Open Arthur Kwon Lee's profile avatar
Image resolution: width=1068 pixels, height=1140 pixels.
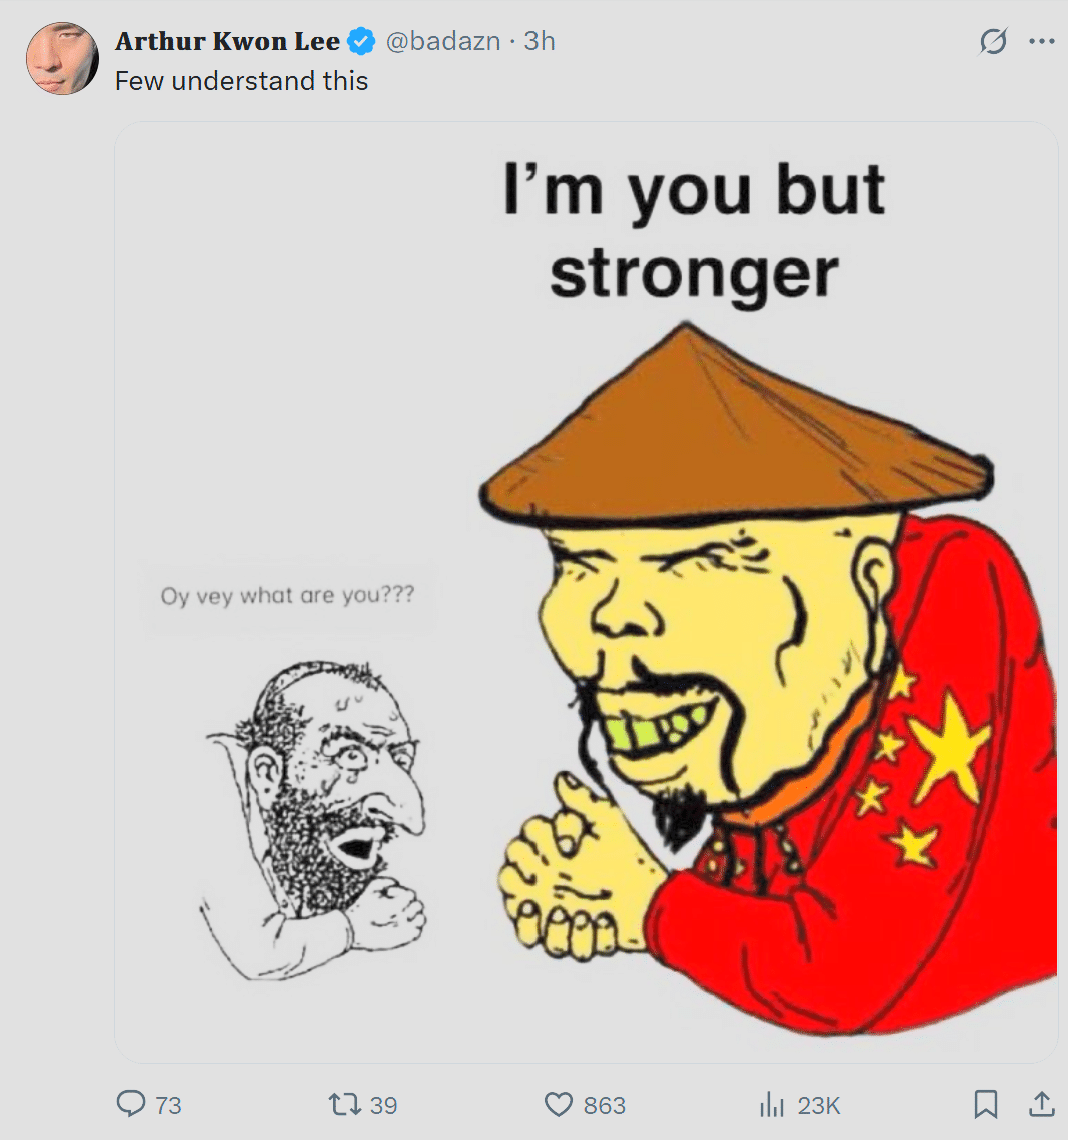[62, 58]
